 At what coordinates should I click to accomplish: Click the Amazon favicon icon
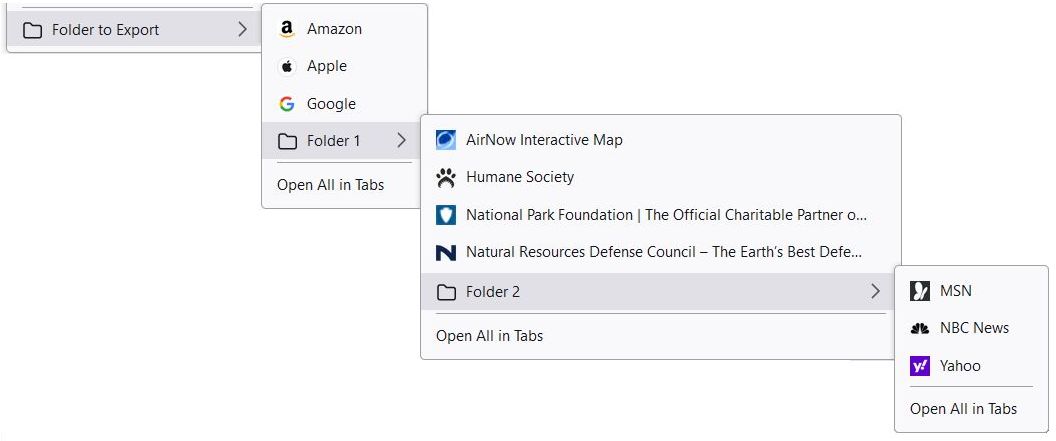pyautogui.click(x=287, y=29)
